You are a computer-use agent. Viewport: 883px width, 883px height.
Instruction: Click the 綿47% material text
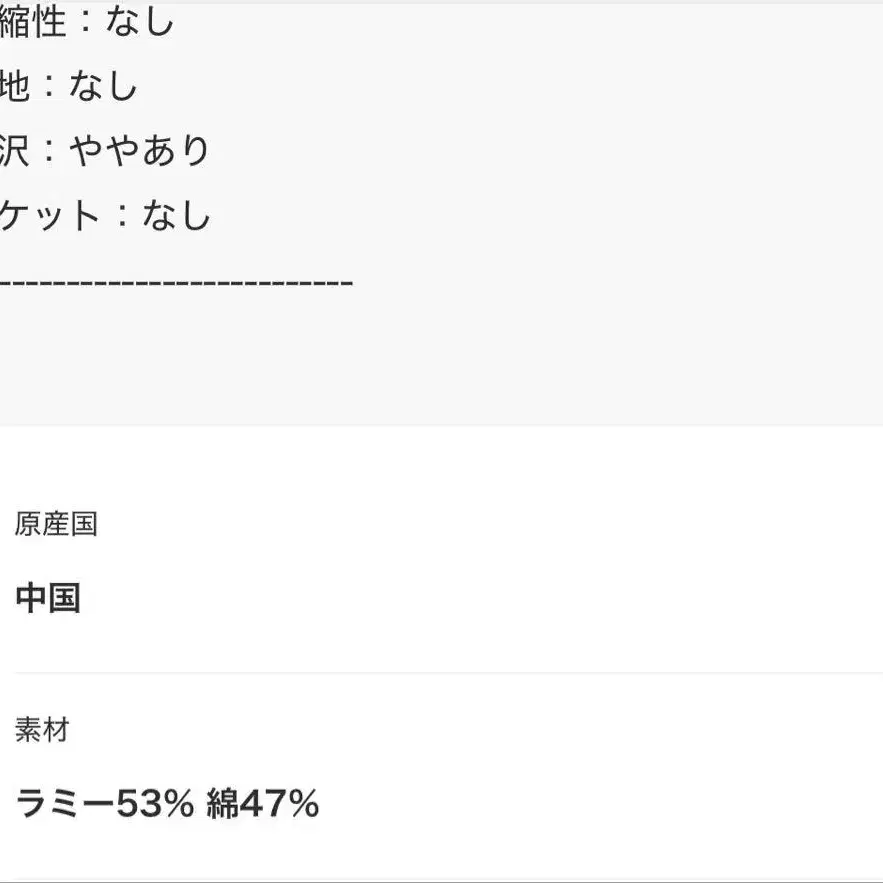(x=263, y=803)
